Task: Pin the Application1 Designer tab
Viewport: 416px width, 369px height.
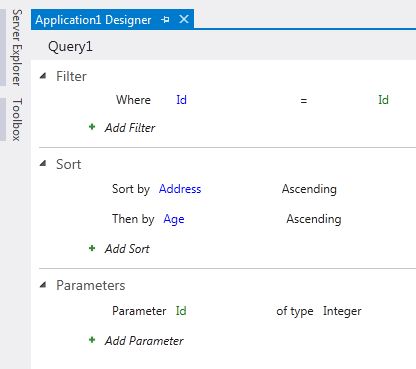Action: point(165,20)
